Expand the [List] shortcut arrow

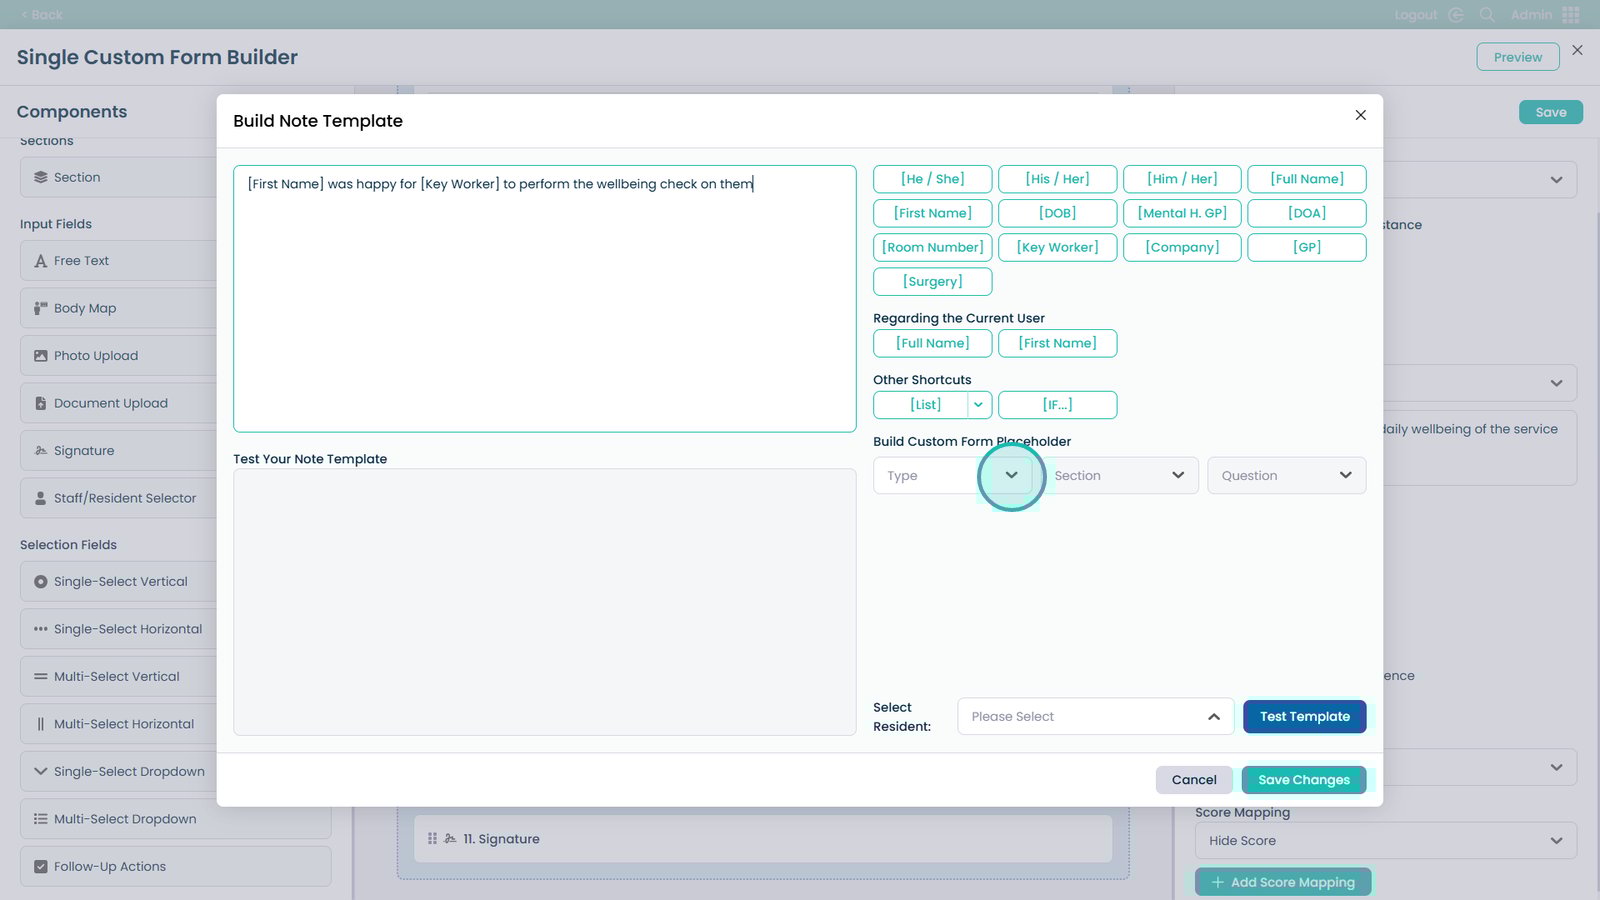tap(978, 405)
